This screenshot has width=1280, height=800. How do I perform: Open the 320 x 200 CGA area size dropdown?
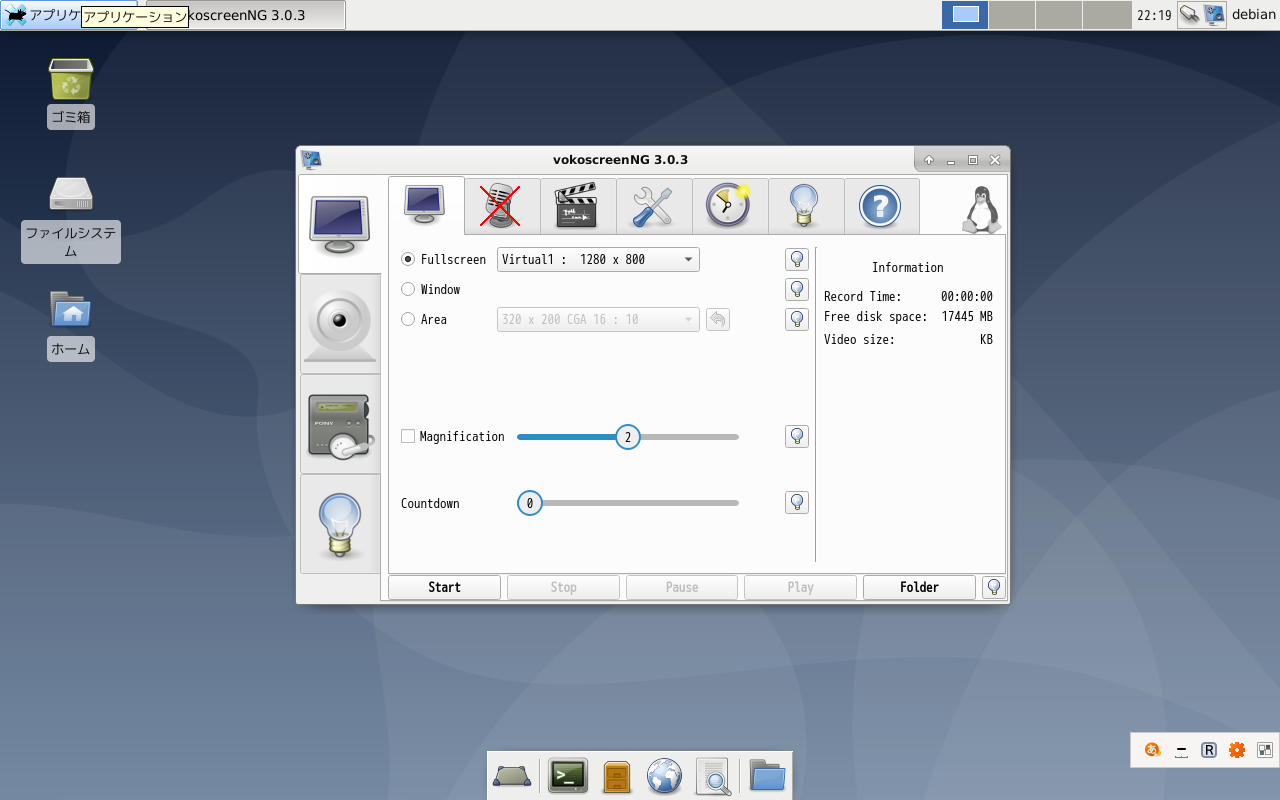598,319
